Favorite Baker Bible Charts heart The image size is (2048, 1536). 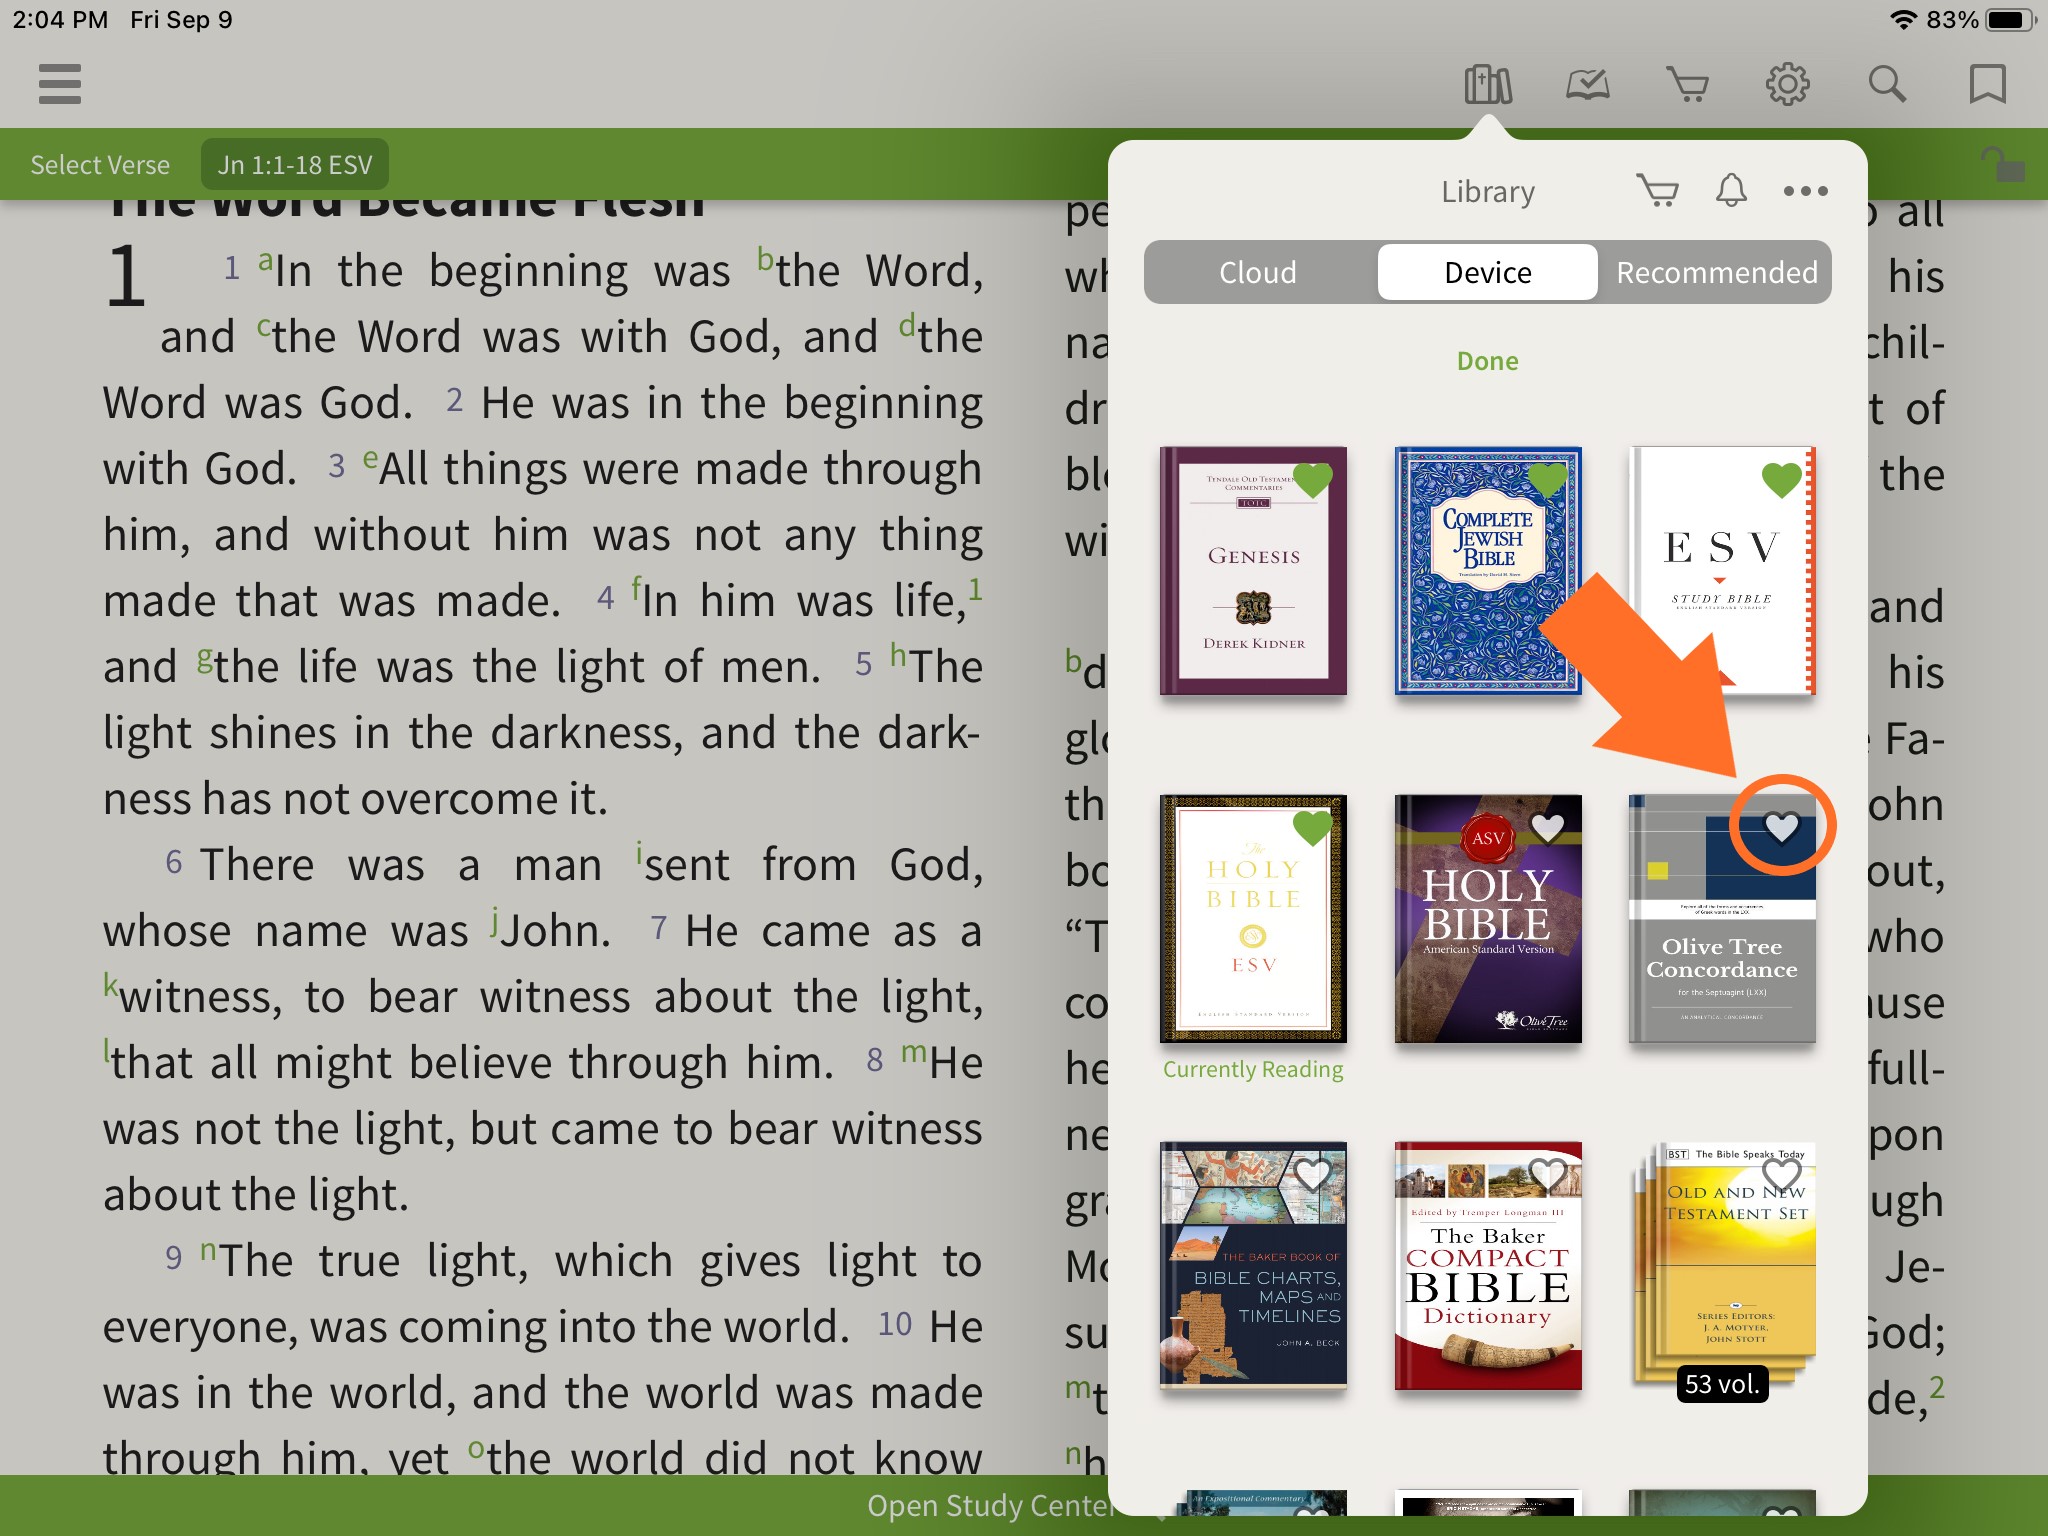coord(1313,1175)
